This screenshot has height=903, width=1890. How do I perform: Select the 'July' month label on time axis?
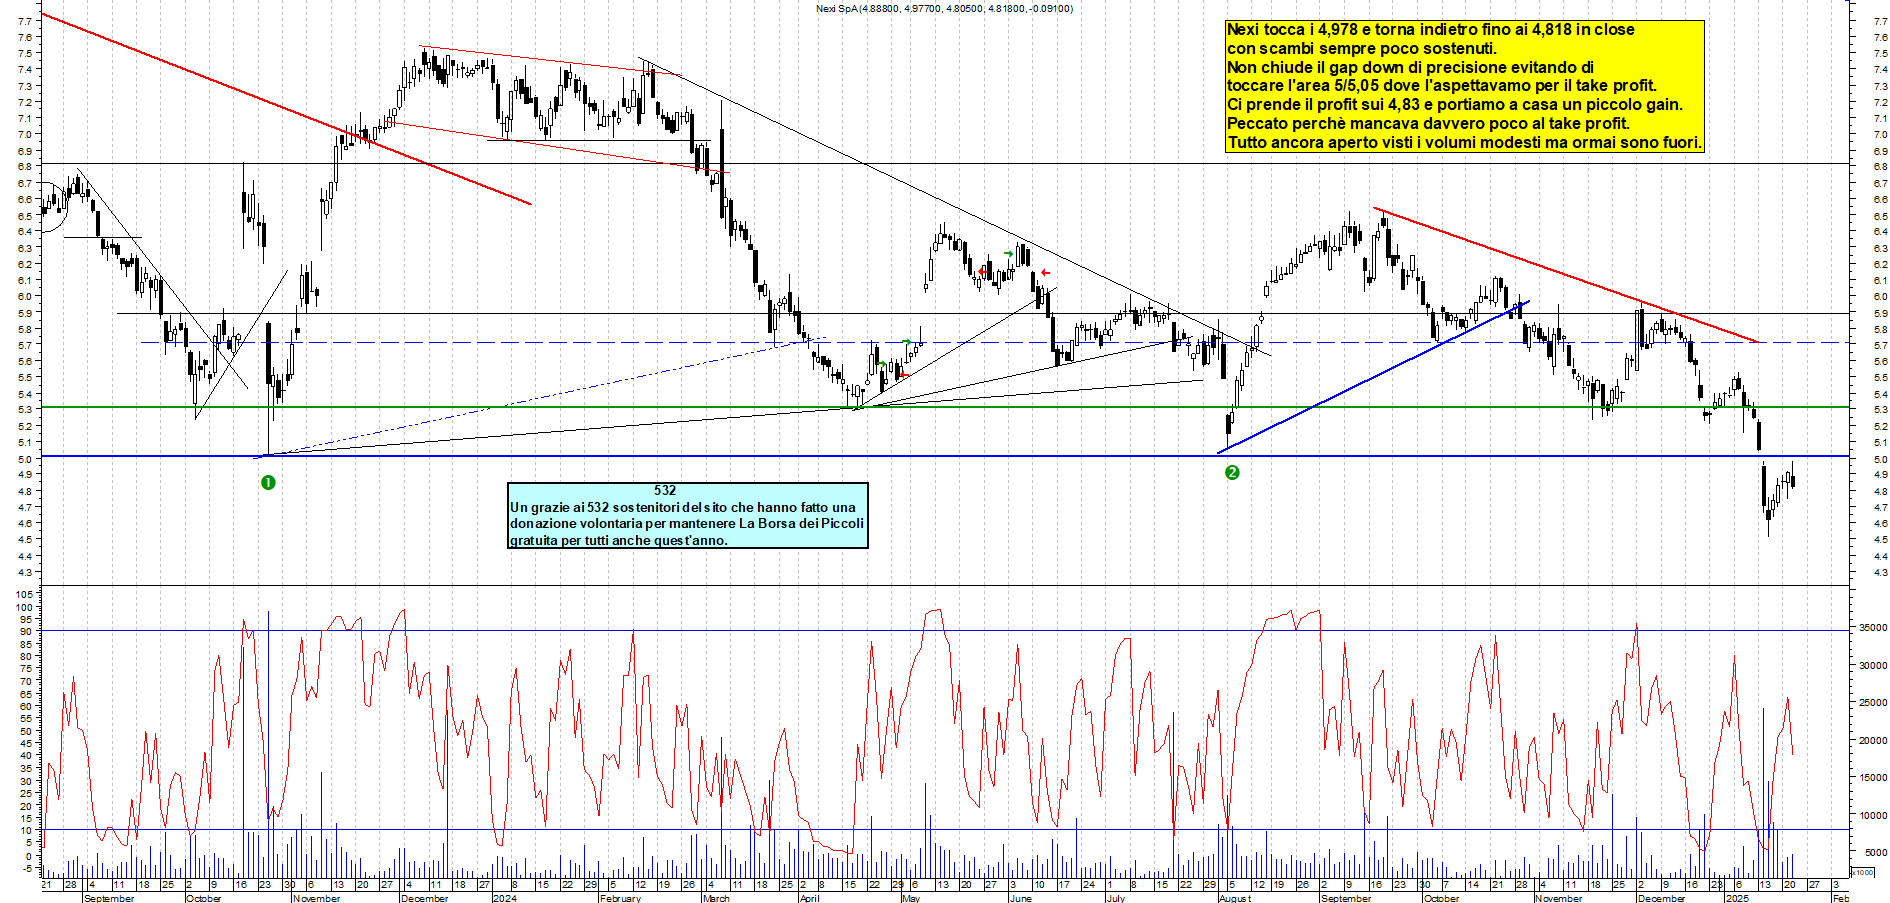tap(1115, 898)
